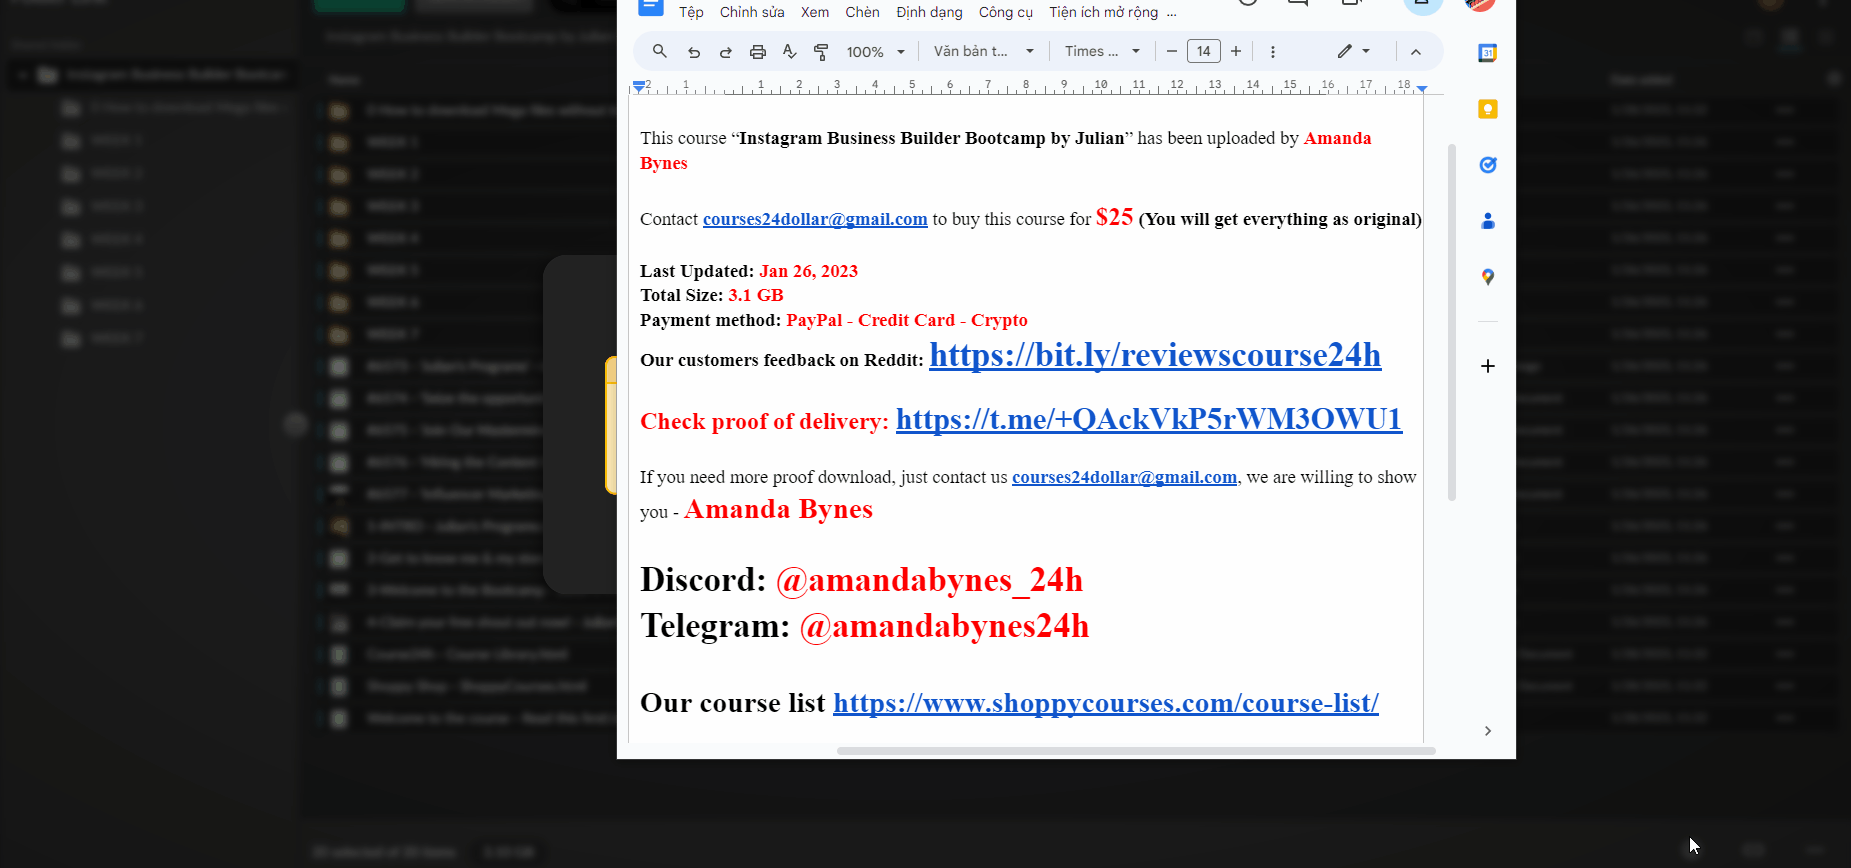Open Google Keep side panel icon
Screen dimensions: 1851x868
[x=1487, y=109]
